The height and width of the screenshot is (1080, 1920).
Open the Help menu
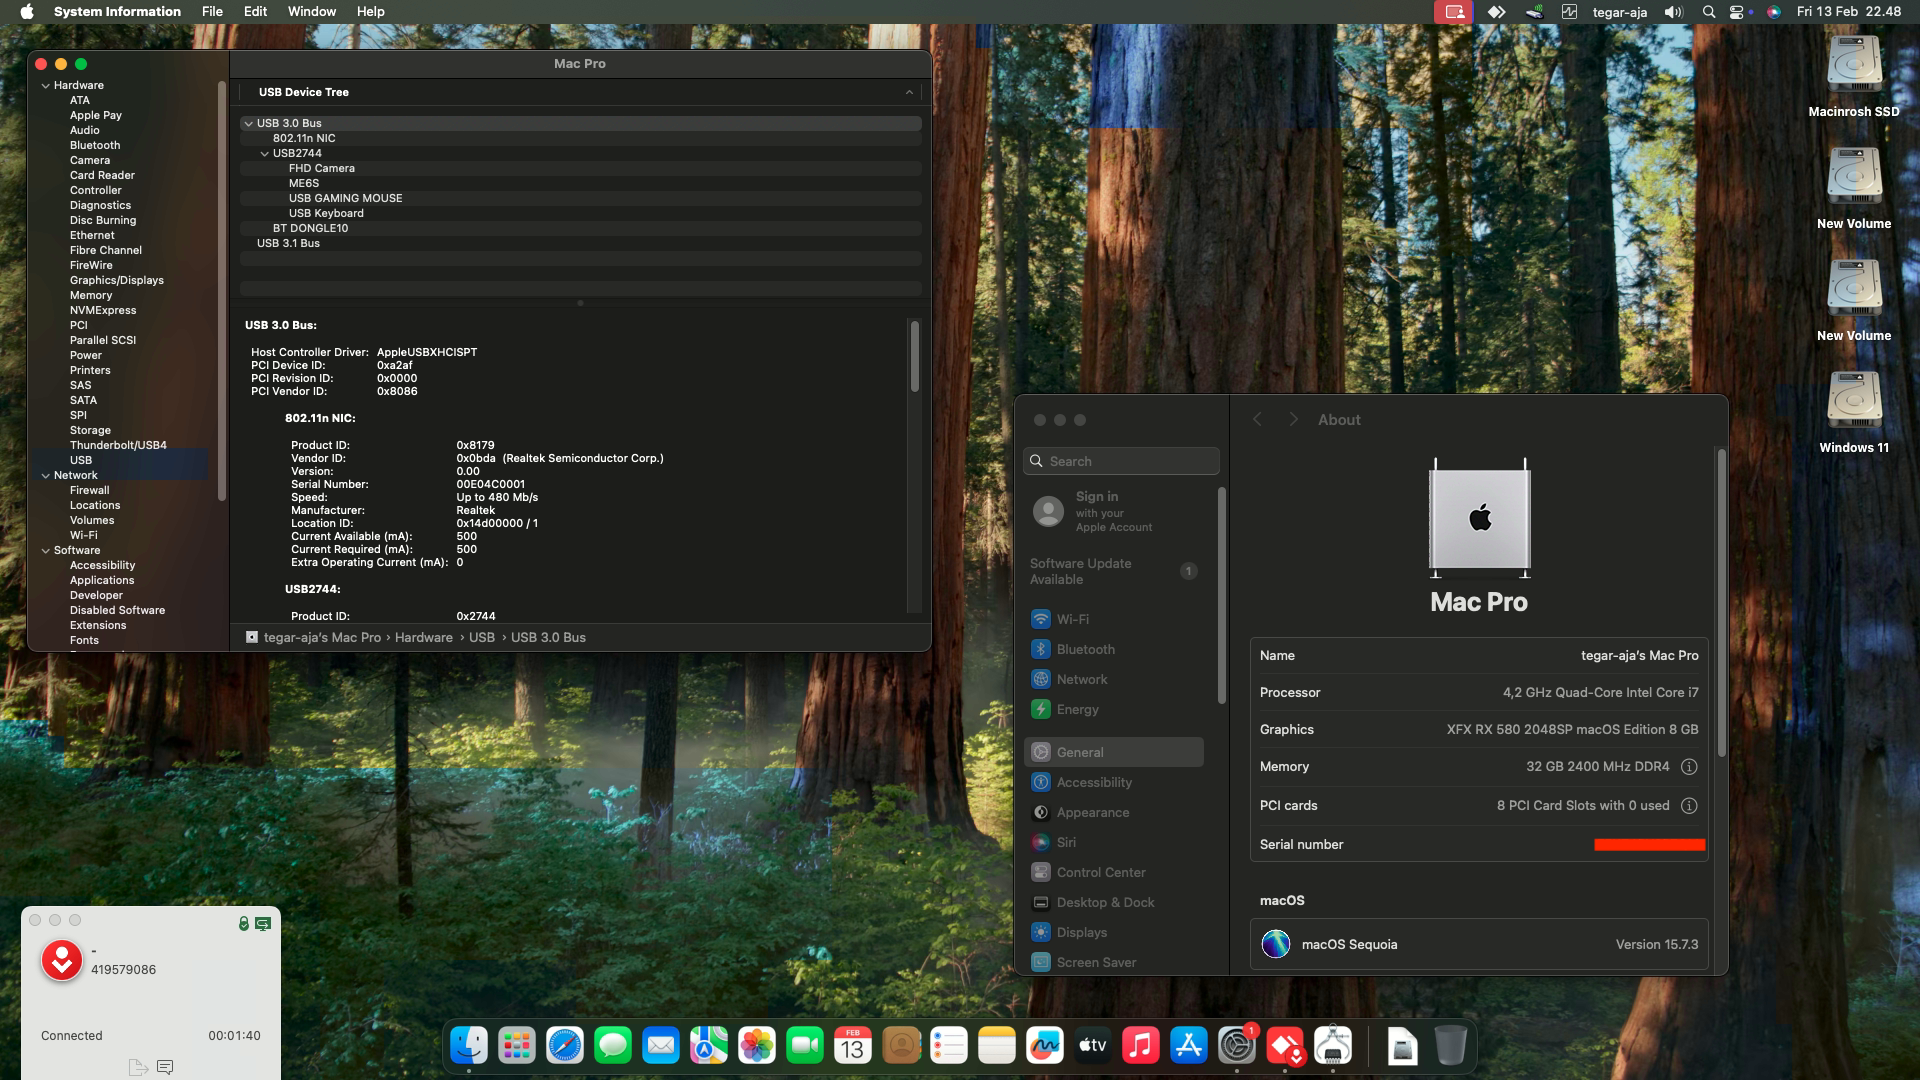(370, 12)
